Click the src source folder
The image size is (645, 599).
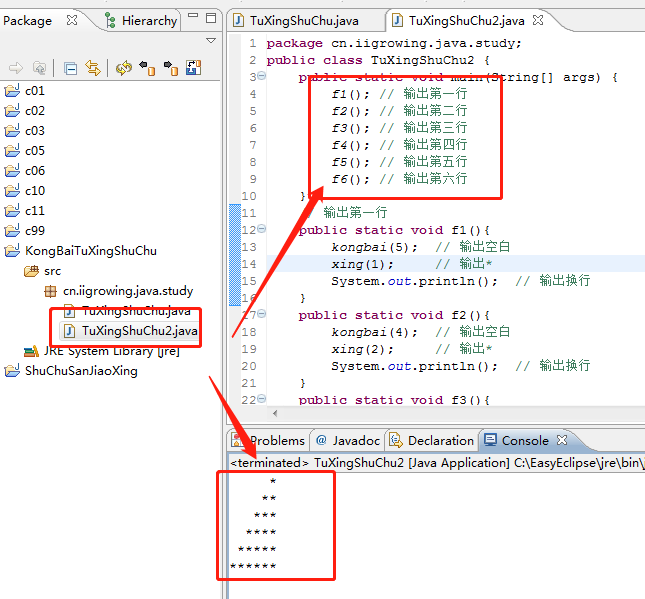pos(42,271)
